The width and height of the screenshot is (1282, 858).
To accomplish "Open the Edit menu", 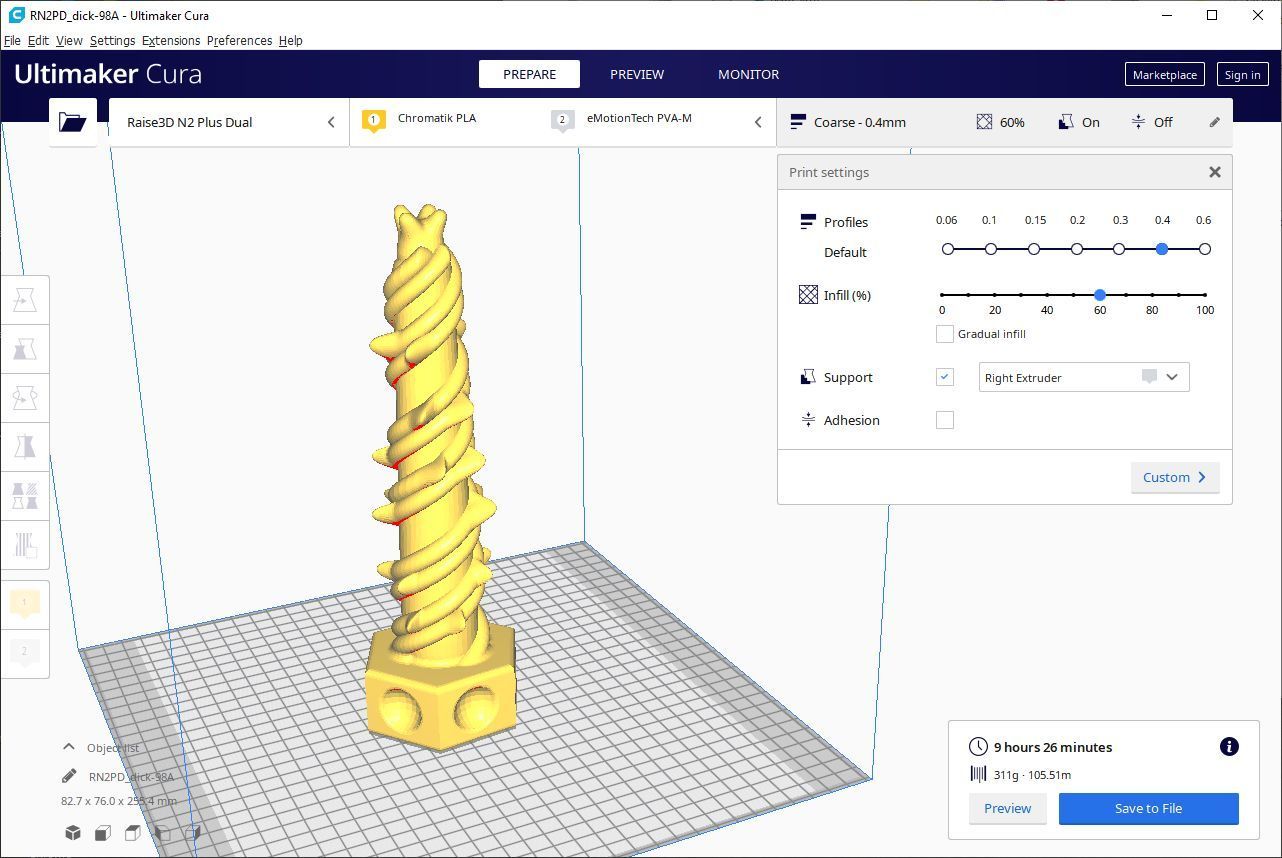I will coord(38,41).
